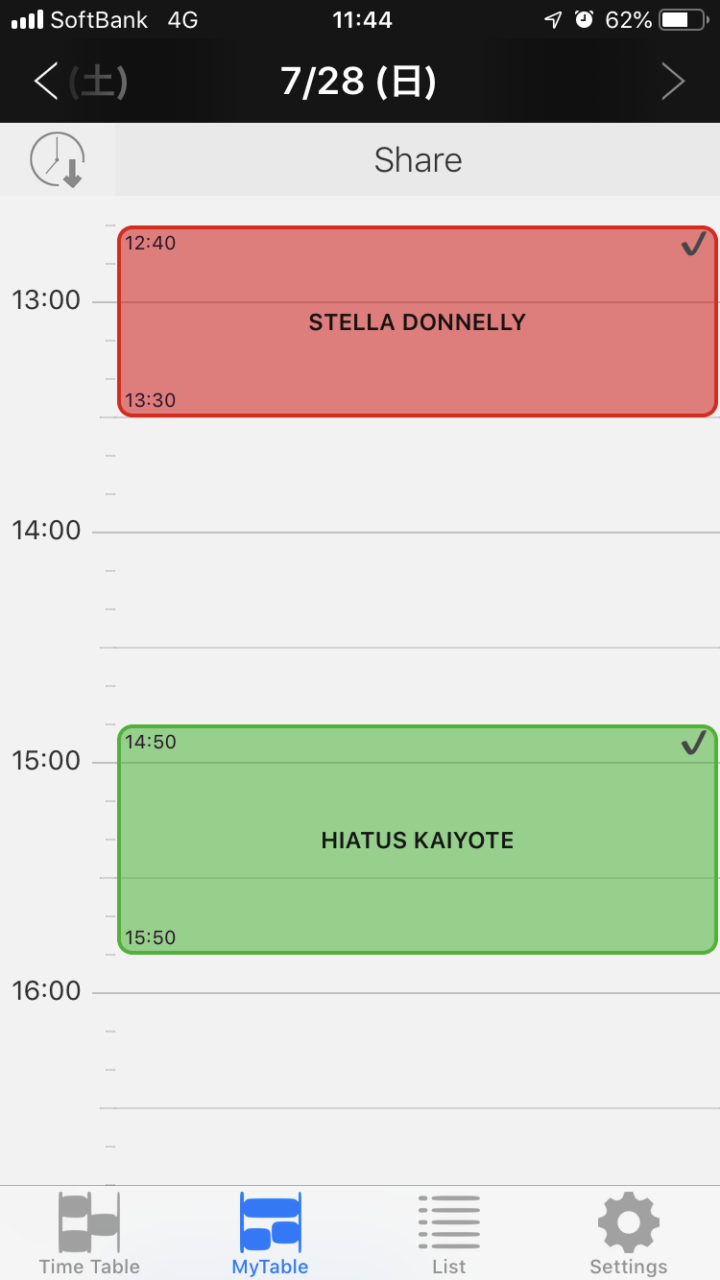
Task: Go back to previous day (土) chevron
Action: click(80, 82)
